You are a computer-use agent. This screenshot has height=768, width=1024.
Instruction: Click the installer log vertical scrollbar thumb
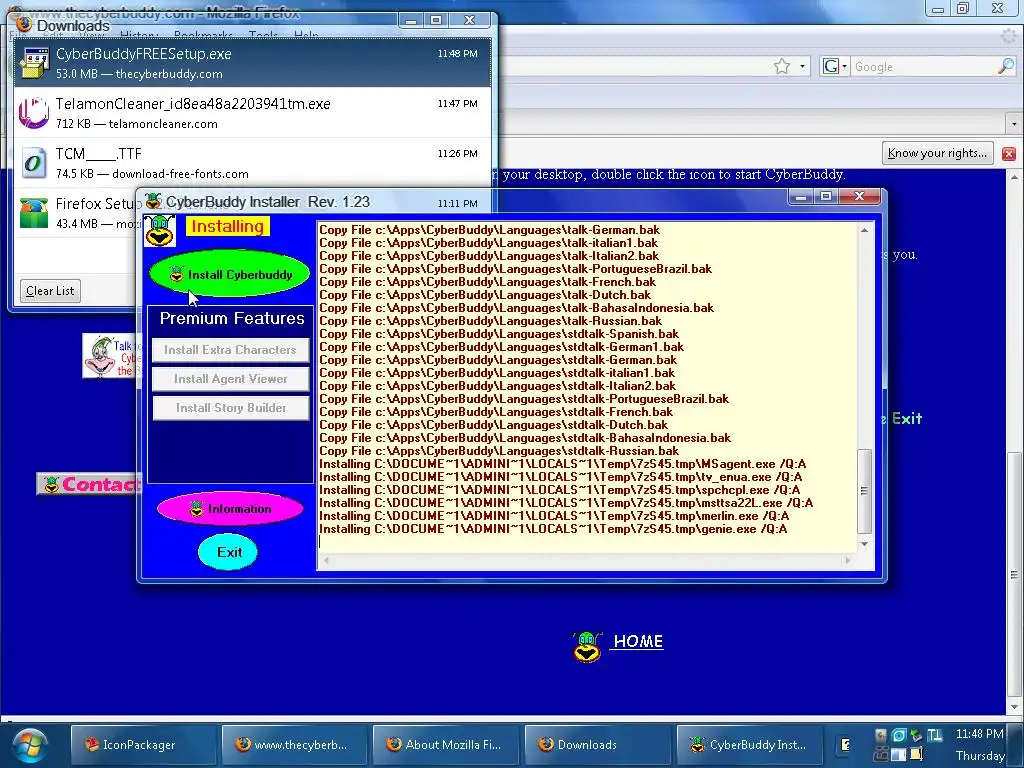tap(865, 491)
